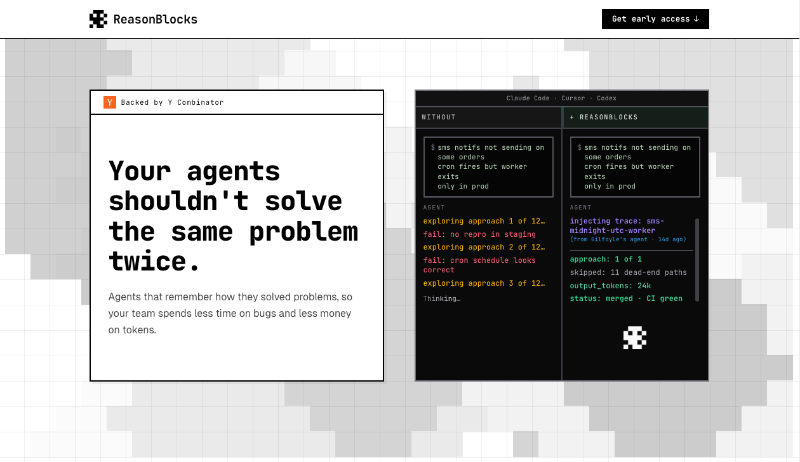
Task: Click the Backed by Y Combinator text
Action: click(x=172, y=102)
